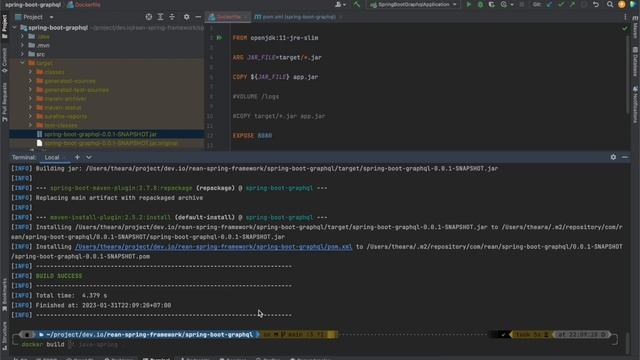Select the Local terminal tab
The image size is (640, 360).
point(52,158)
